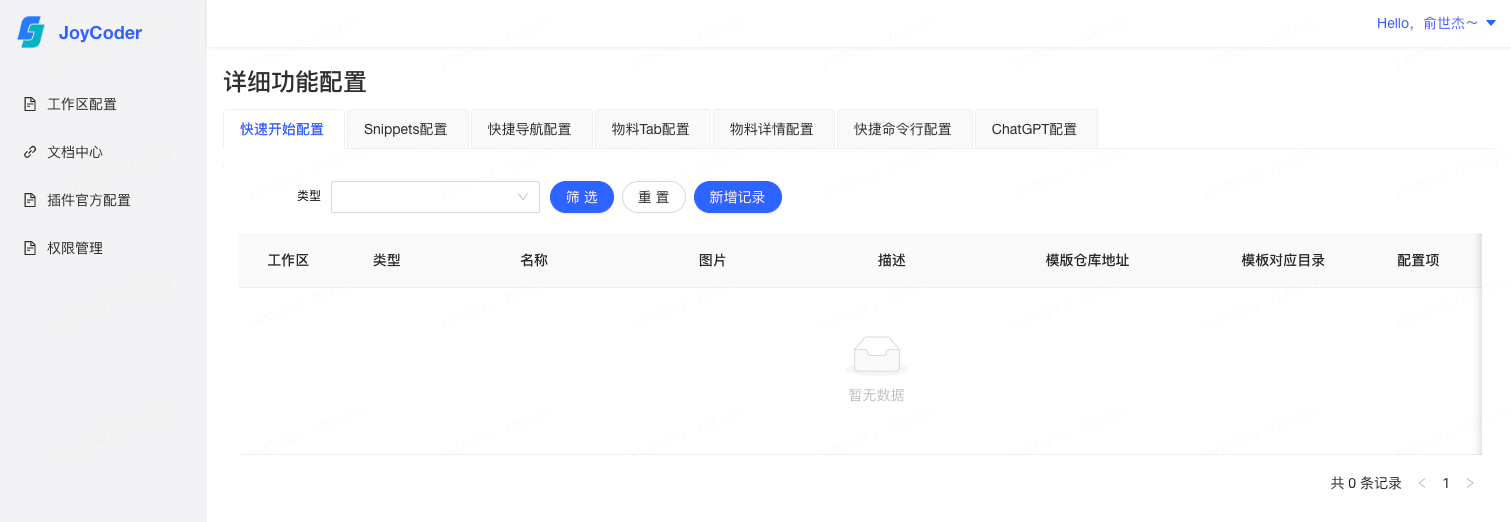
Task: Click the document icon beside 插件官方配置
Action: pyautogui.click(x=30, y=200)
